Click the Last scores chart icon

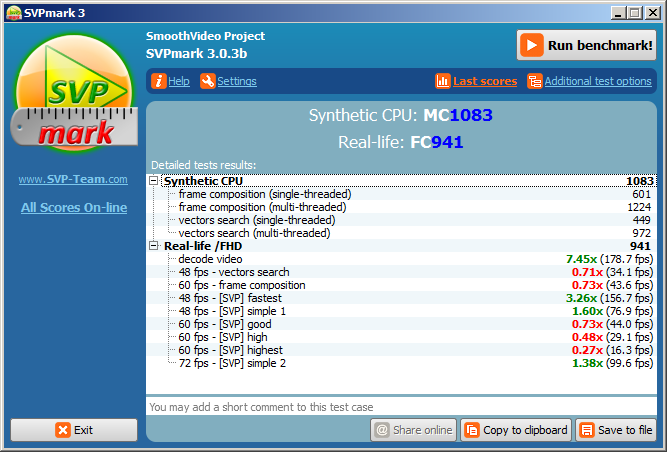point(442,81)
